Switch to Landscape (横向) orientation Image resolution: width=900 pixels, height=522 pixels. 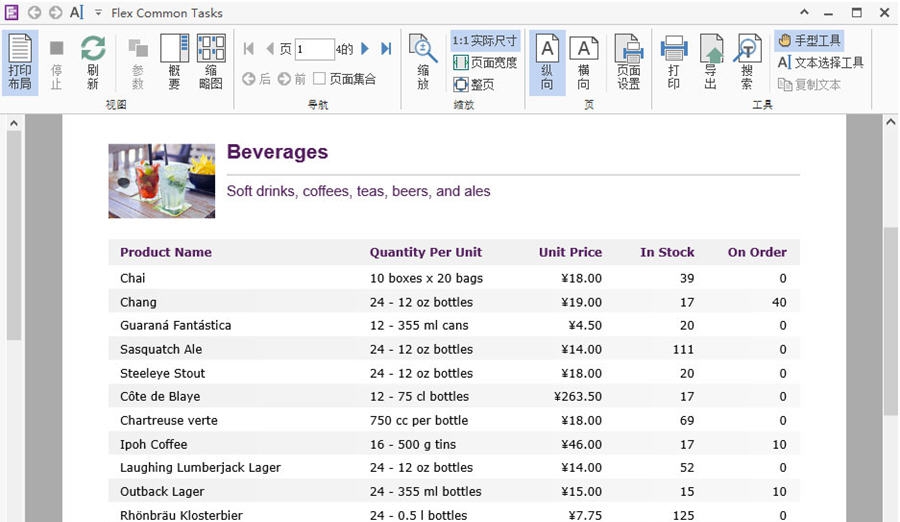(583, 61)
